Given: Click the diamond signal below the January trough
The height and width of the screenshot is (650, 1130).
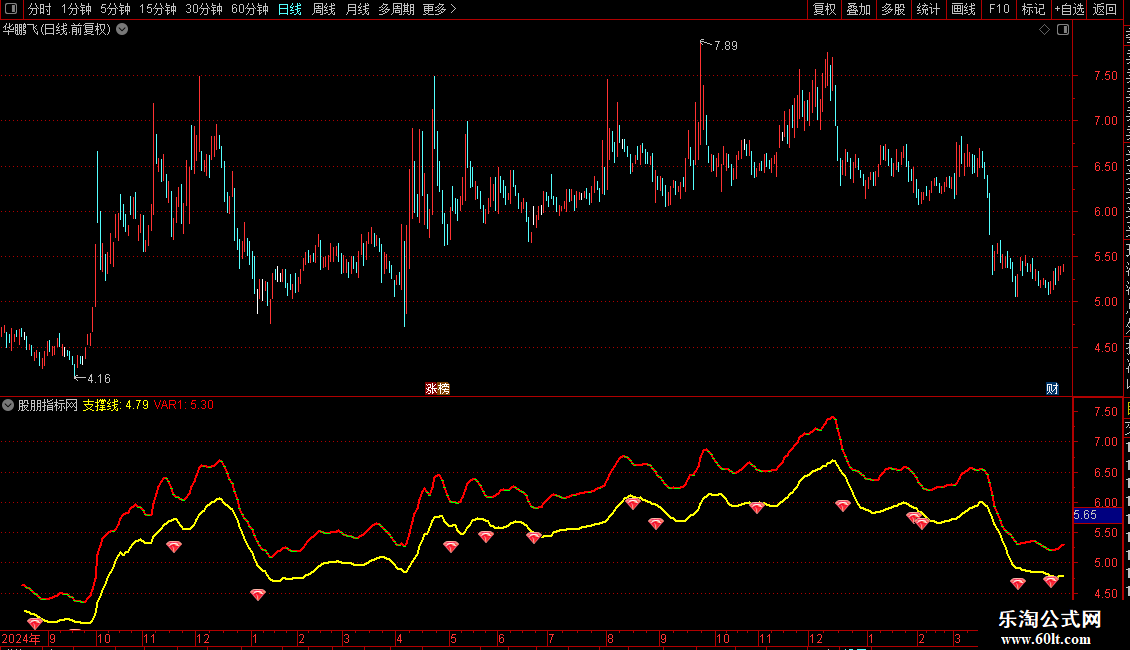Looking at the screenshot, I should point(257,595).
